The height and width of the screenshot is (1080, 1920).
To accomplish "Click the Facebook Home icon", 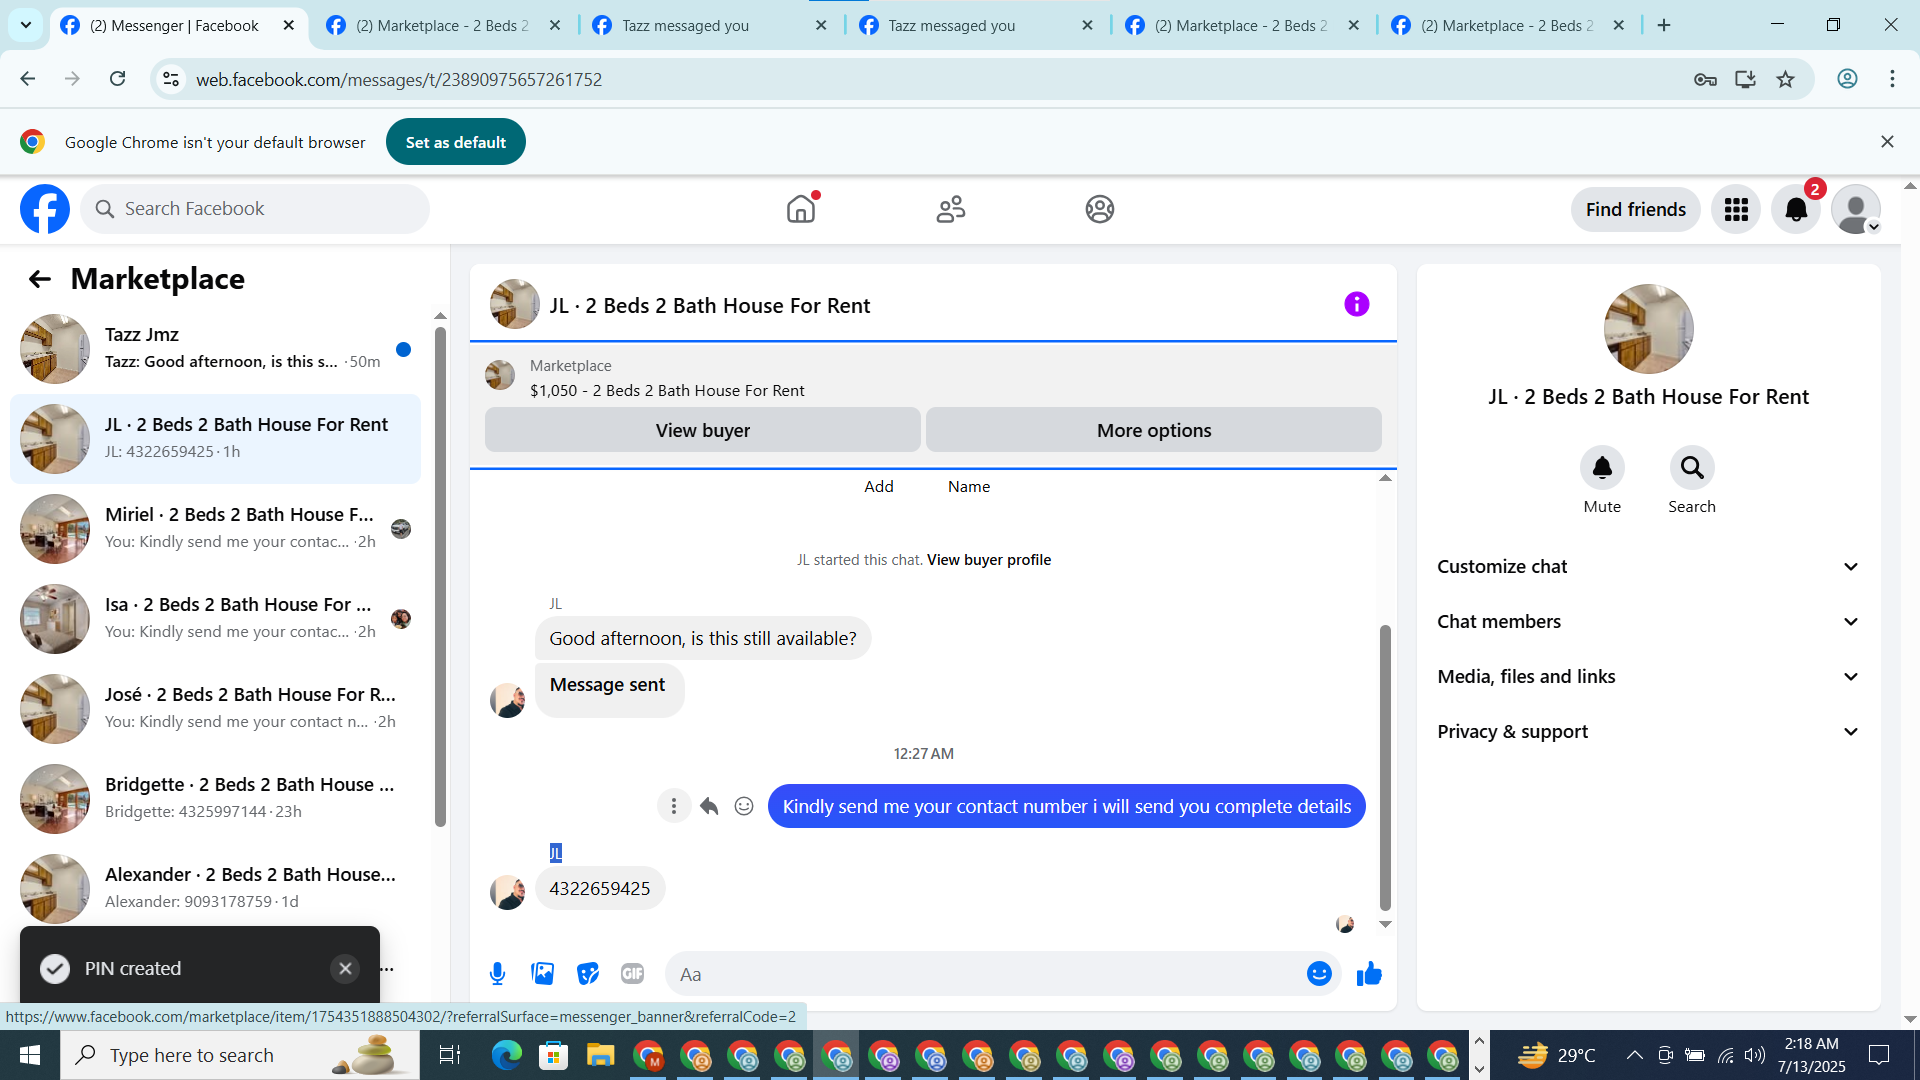I will tap(801, 209).
